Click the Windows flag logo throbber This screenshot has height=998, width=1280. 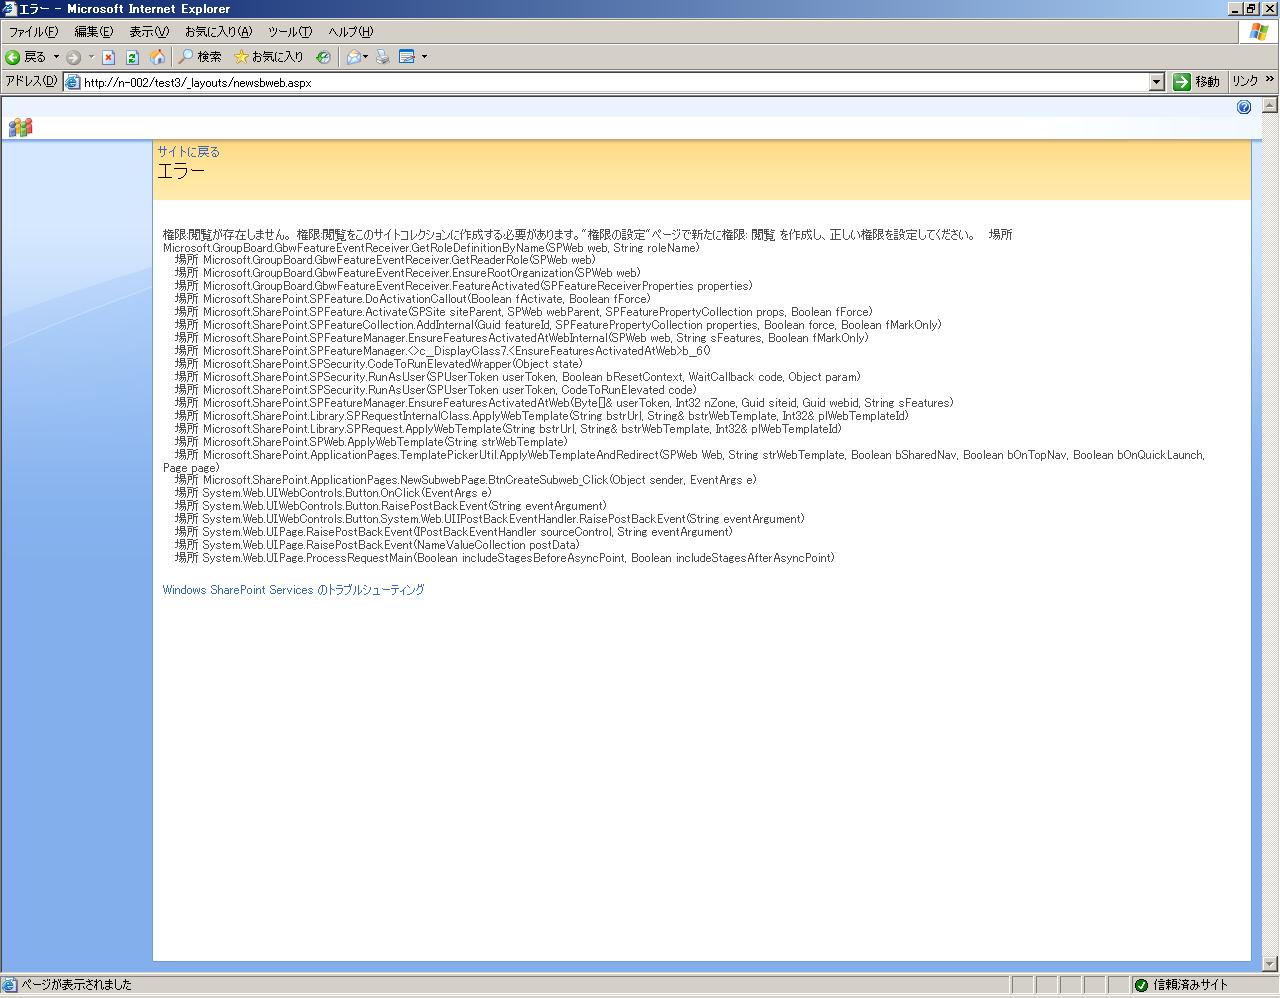point(1258,32)
